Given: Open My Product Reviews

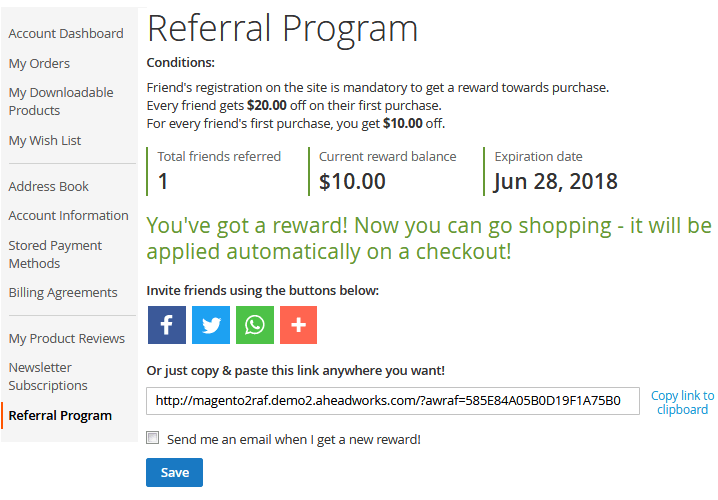Looking at the screenshot, I should tap(67, 338).
